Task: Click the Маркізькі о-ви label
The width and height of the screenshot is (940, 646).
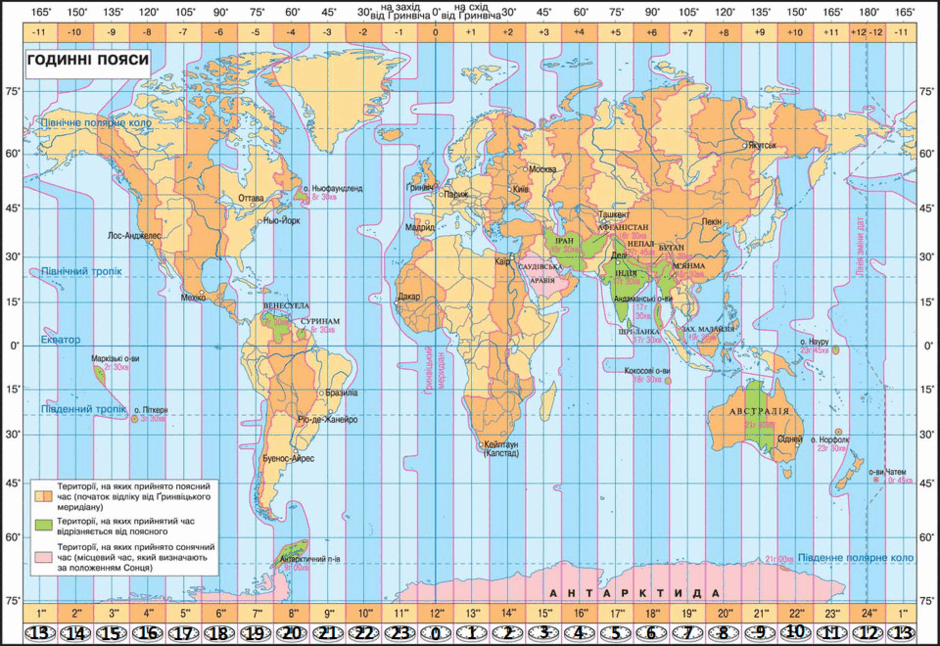Action: pyautogui.click(x=115, y=358)
